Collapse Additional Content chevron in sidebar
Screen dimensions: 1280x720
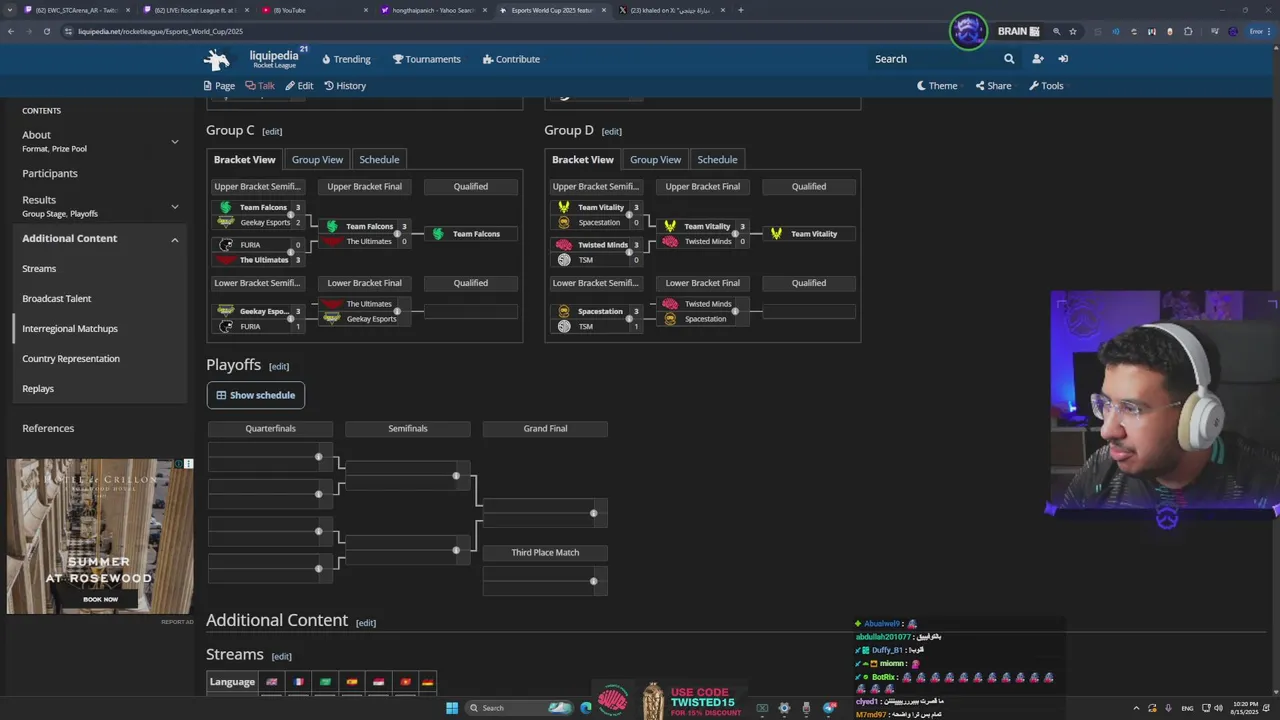[175, 239]
